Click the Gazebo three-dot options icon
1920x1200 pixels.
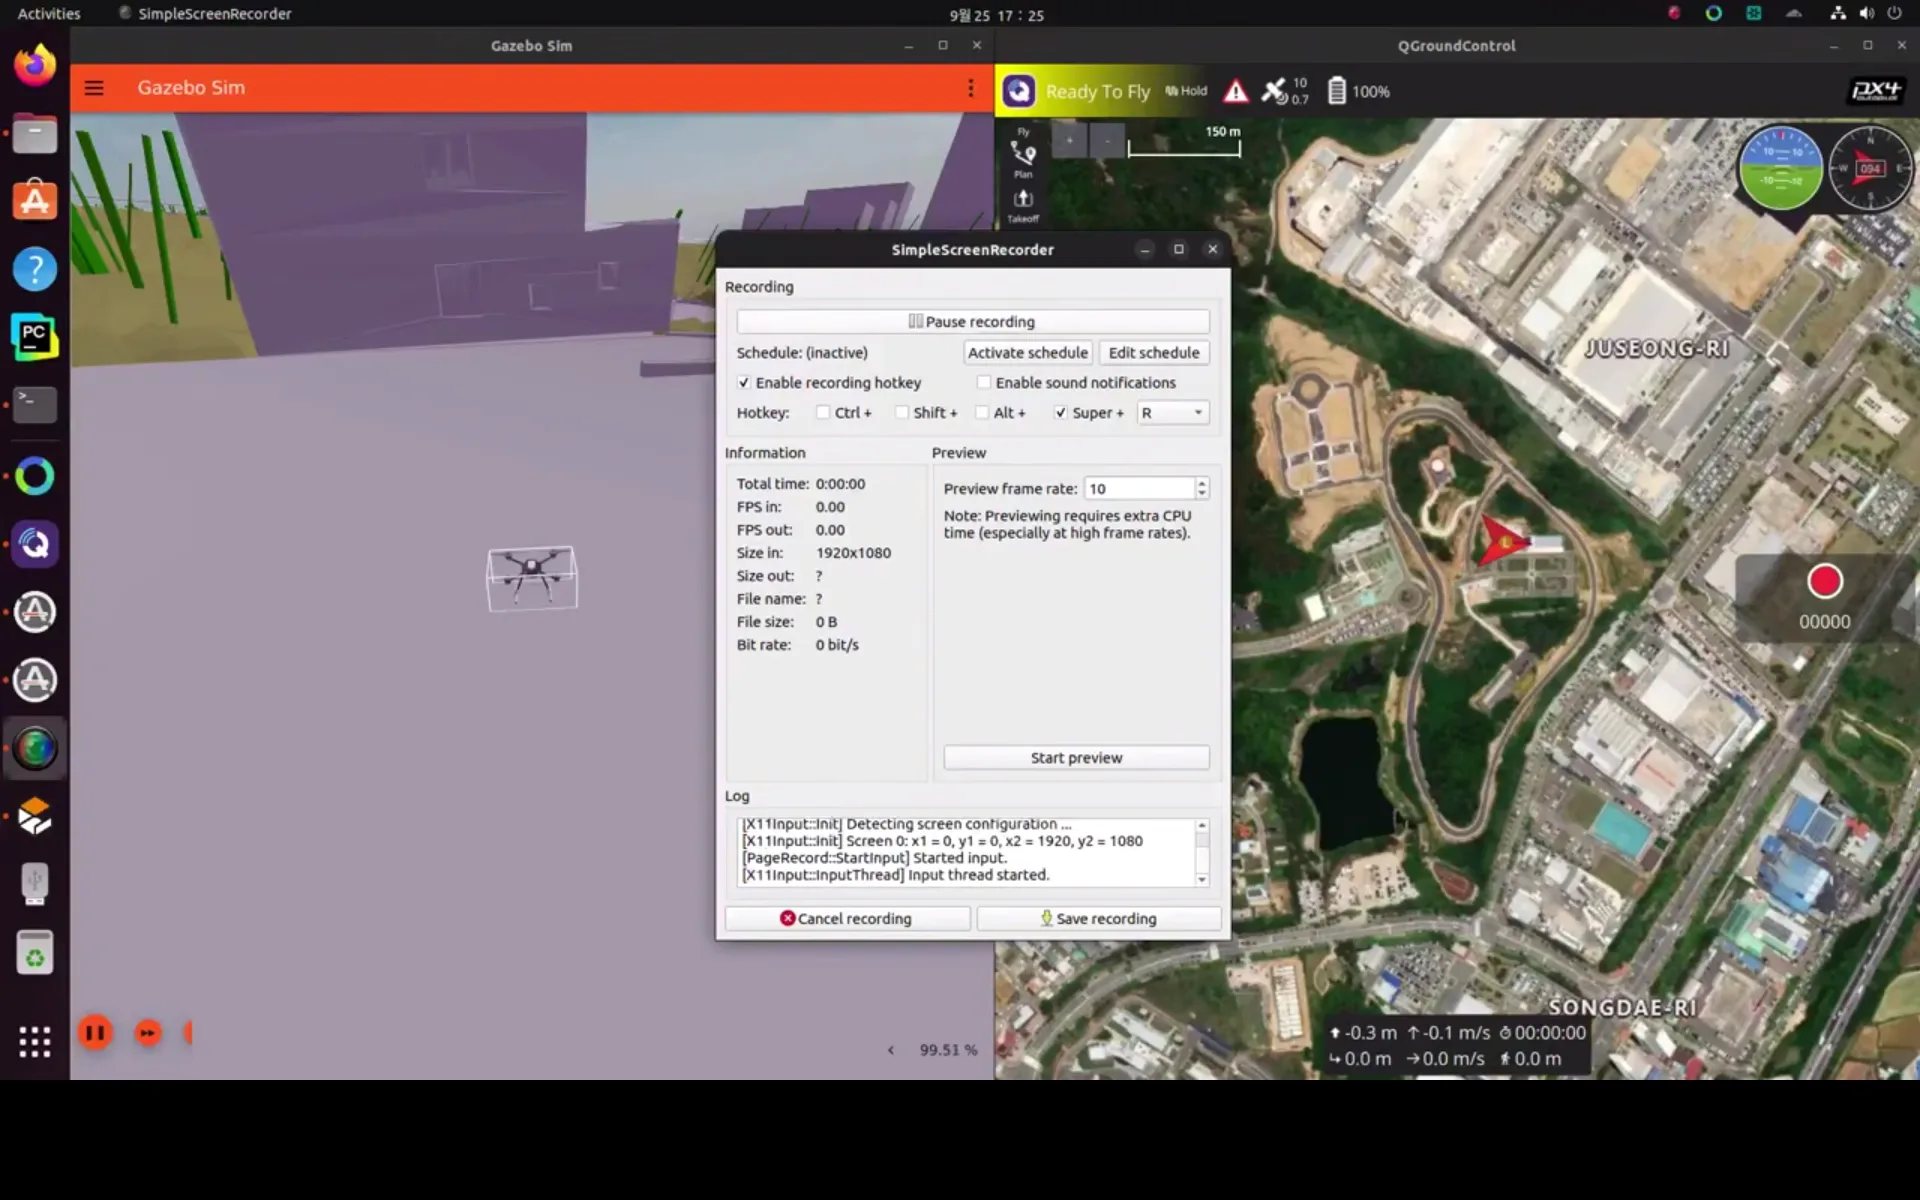[970, 88]
